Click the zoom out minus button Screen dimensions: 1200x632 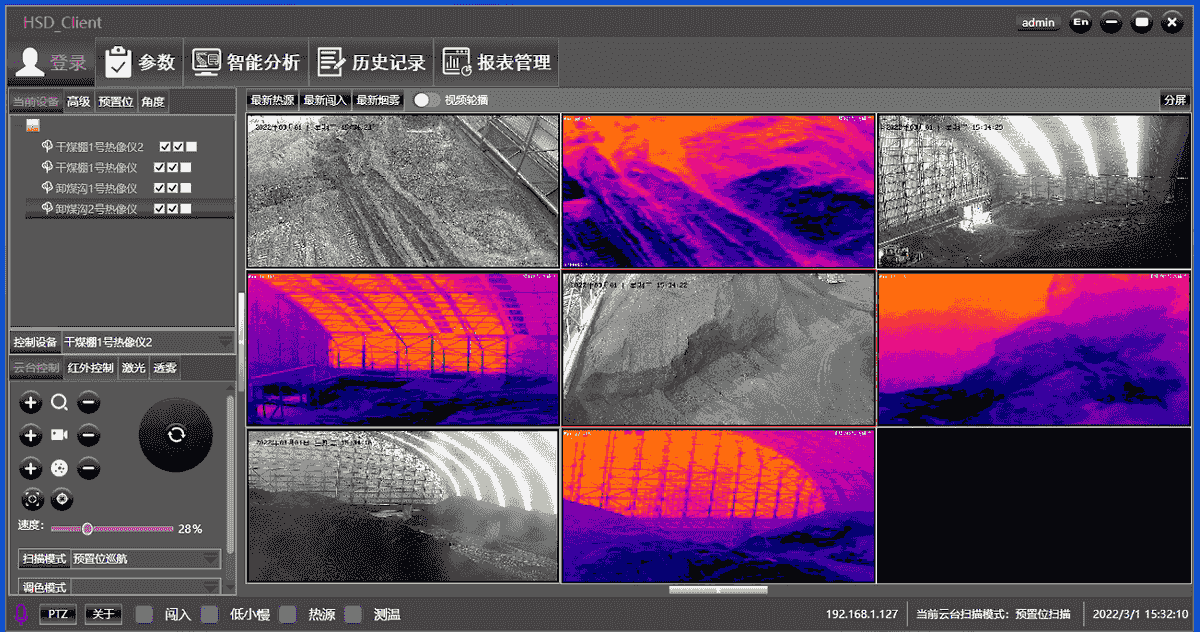point(88,403)
